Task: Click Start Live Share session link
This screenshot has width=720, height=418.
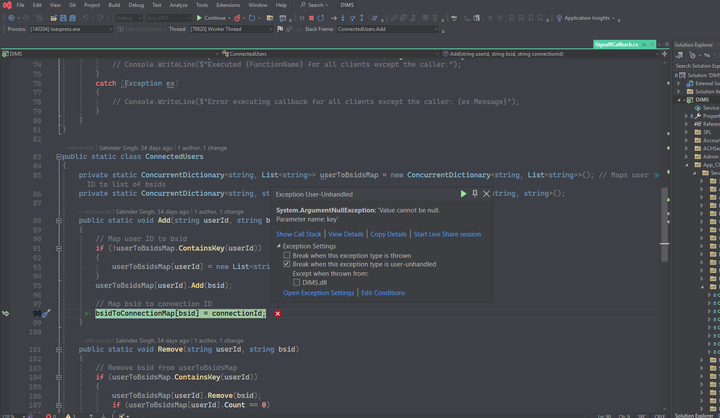Action: (x=447, y=234)
